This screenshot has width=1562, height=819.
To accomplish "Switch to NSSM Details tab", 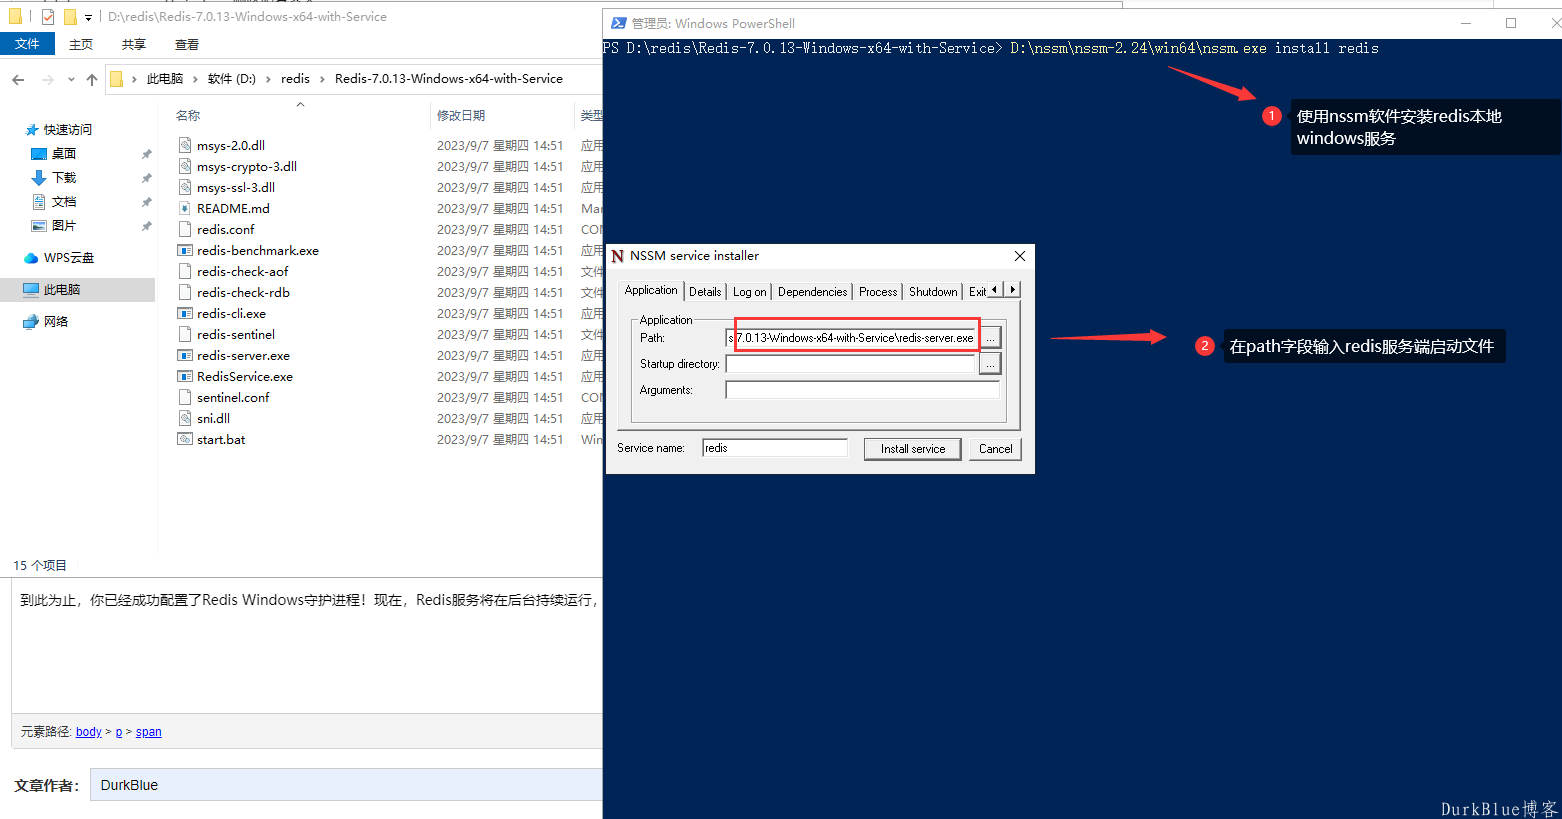I will (705, 292).
